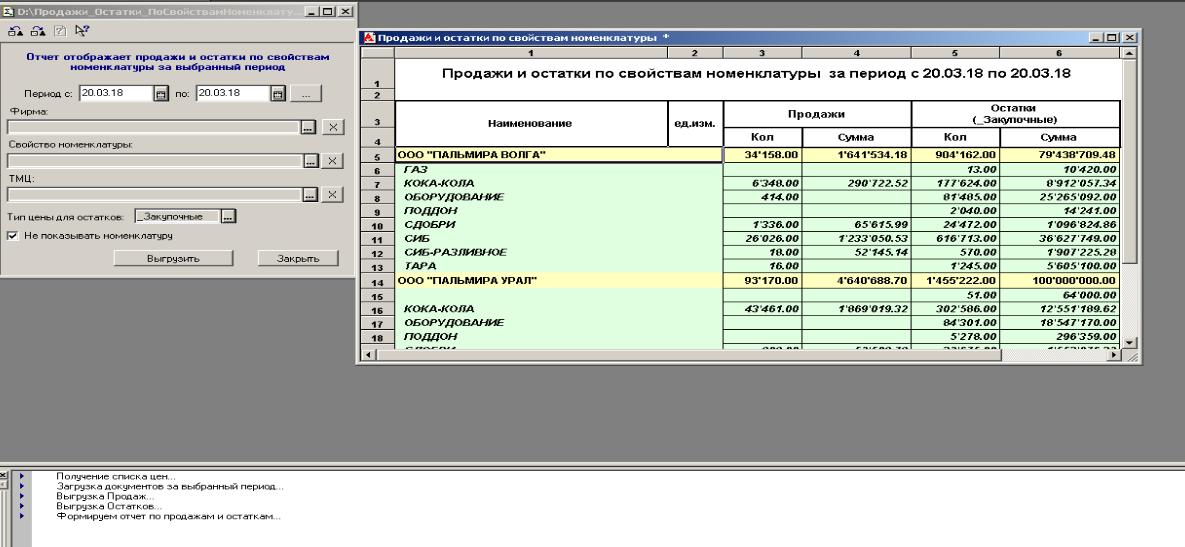1185x547 pixels.
Task: Click the ГАЗ row name cell
Action: pos(559,170)
